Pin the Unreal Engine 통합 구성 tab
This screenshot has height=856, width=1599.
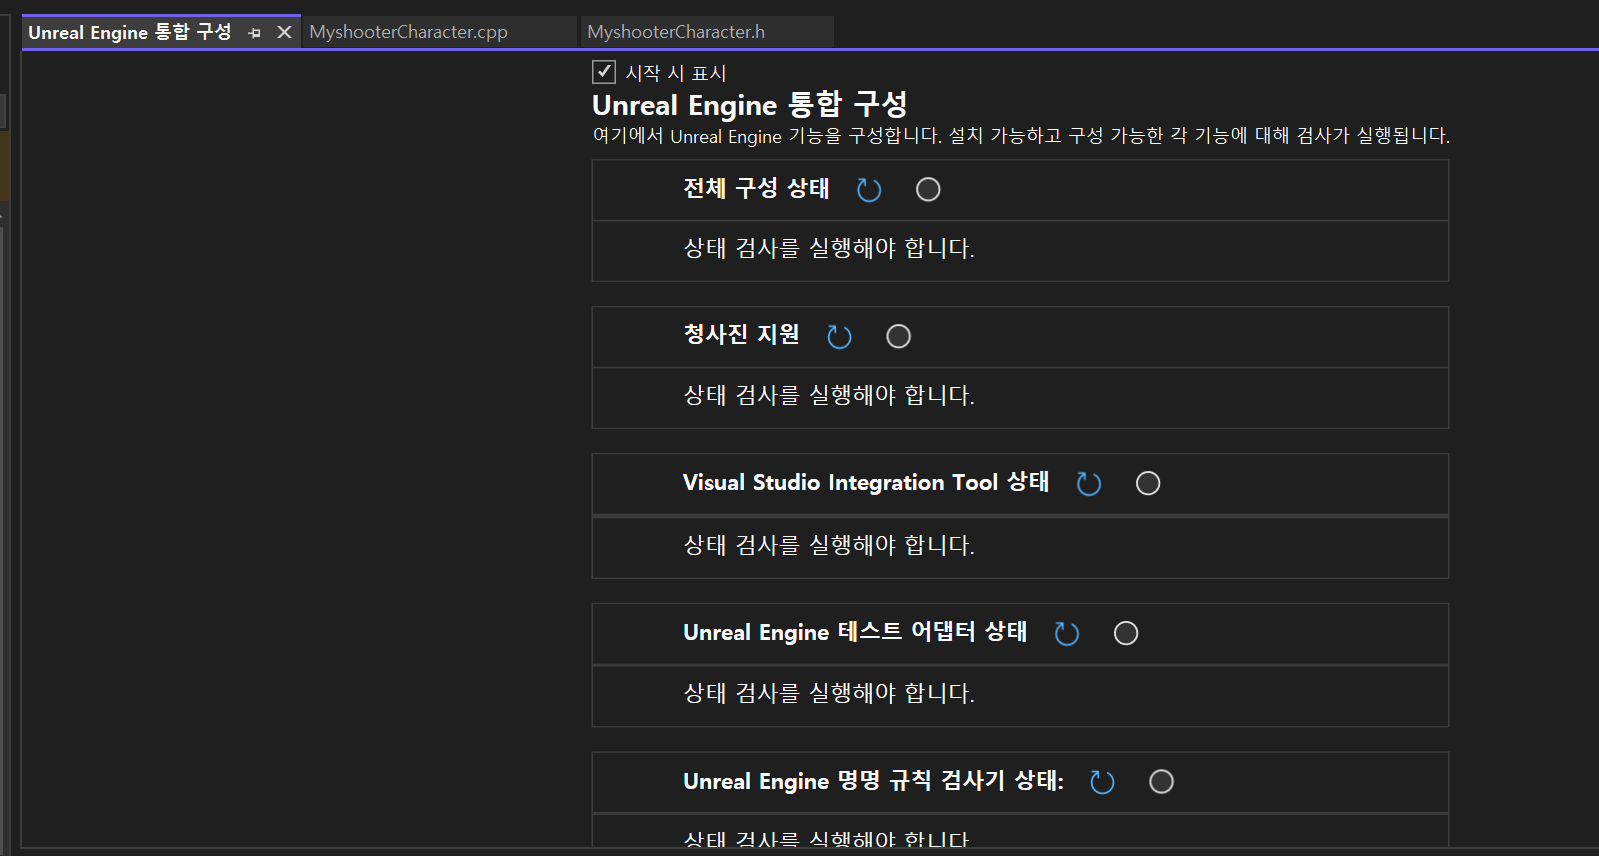(254, 33)
